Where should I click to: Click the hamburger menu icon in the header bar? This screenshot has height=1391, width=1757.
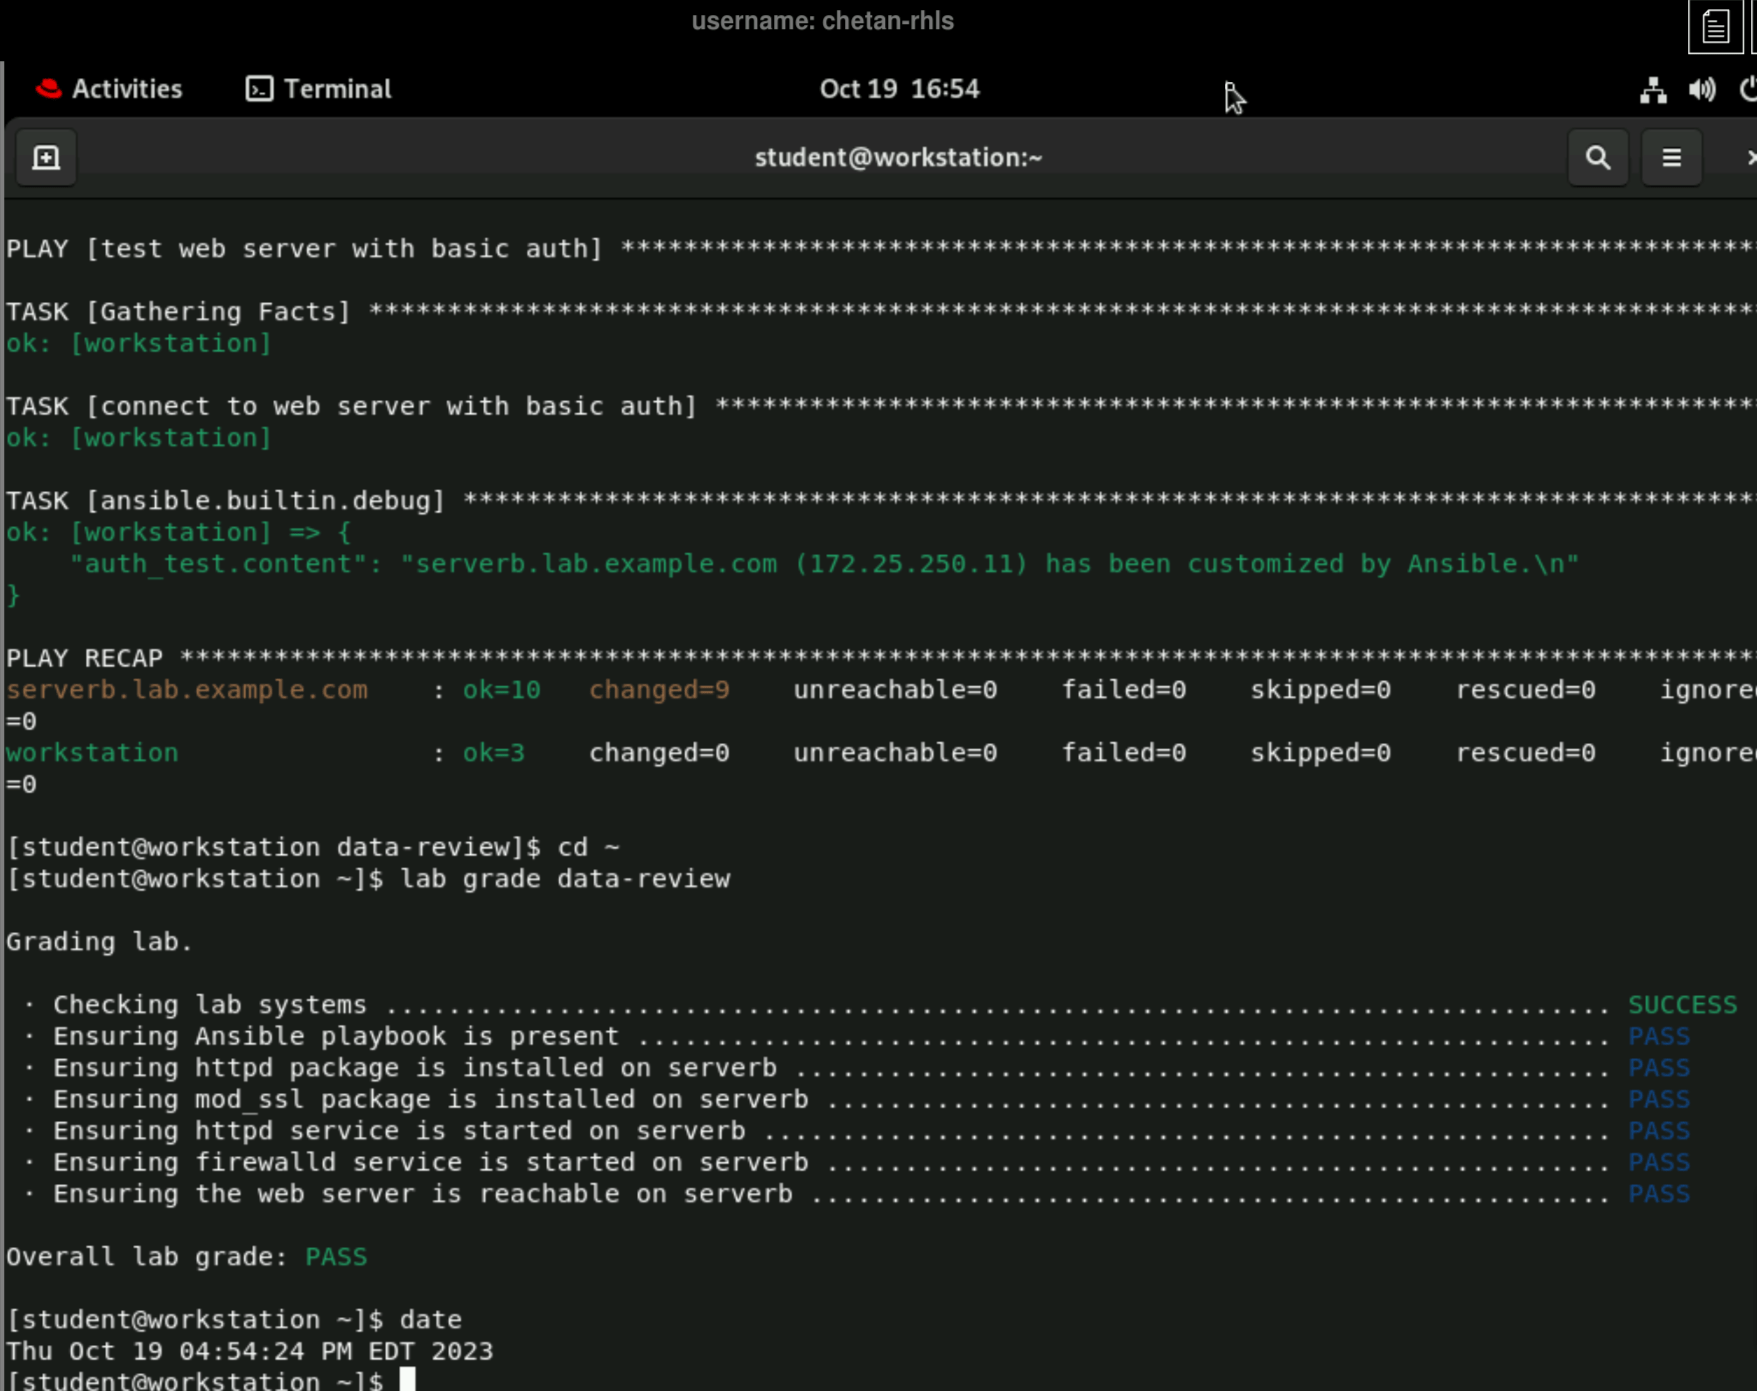click(x=1670, y=157)
